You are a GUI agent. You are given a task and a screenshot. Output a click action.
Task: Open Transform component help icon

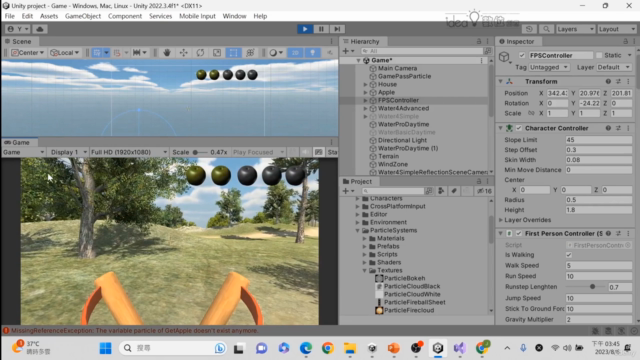point(608,82)
